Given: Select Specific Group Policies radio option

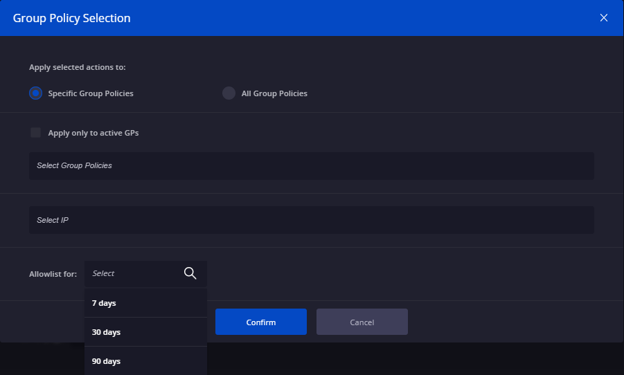Looking at the screenshot, I should [35, 93].
